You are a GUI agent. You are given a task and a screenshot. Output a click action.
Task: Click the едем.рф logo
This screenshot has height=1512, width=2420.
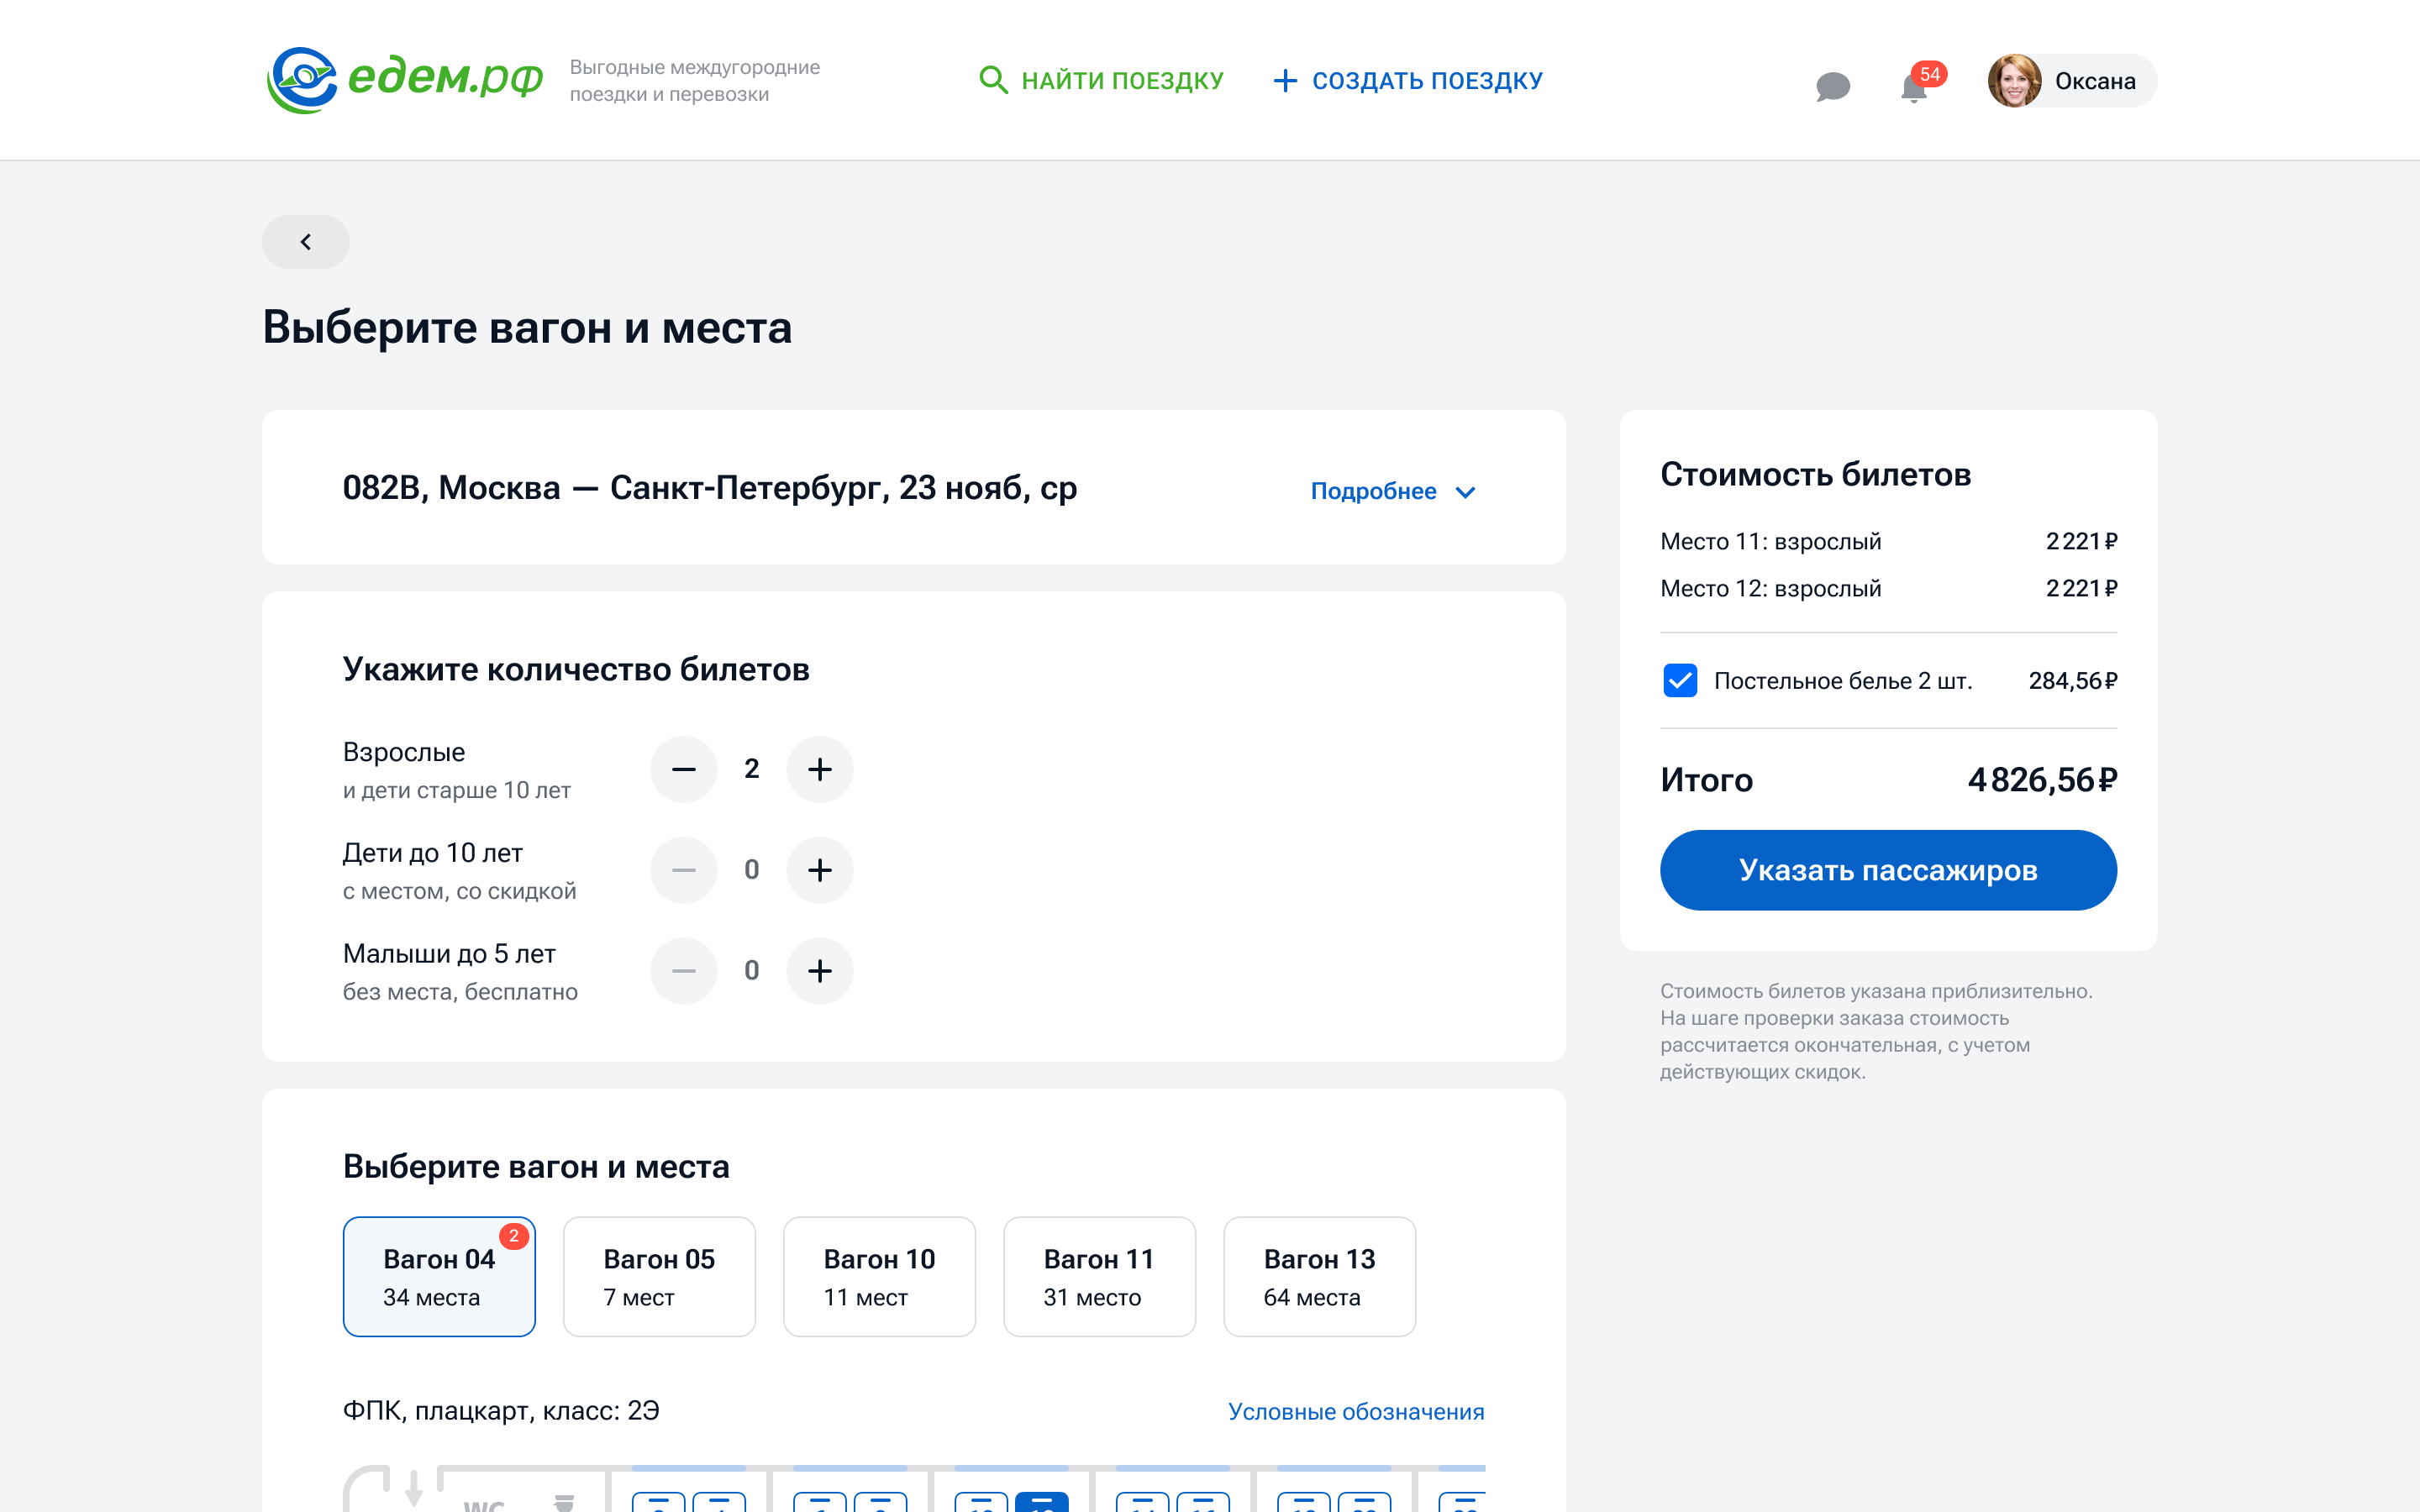404,80
